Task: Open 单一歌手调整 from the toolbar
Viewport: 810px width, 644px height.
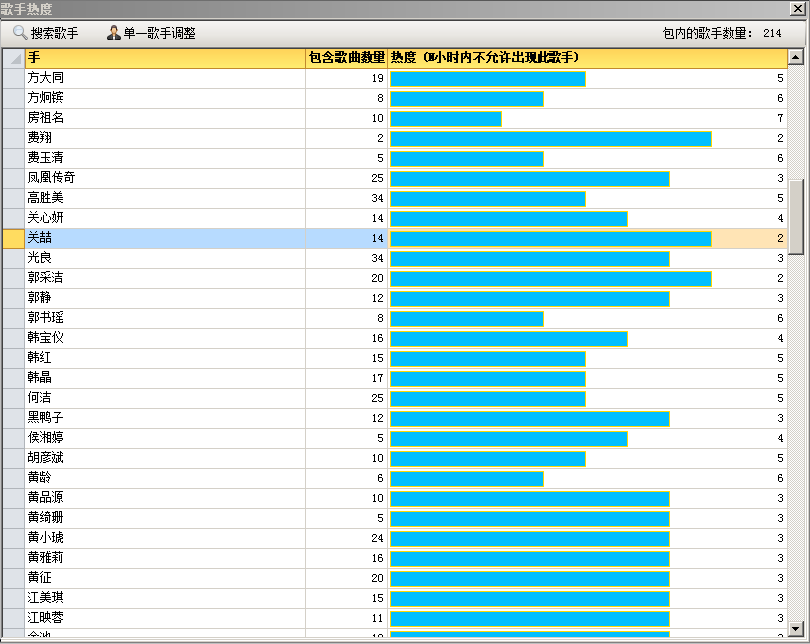Action: pyautogui.click(x=159, y=33)
